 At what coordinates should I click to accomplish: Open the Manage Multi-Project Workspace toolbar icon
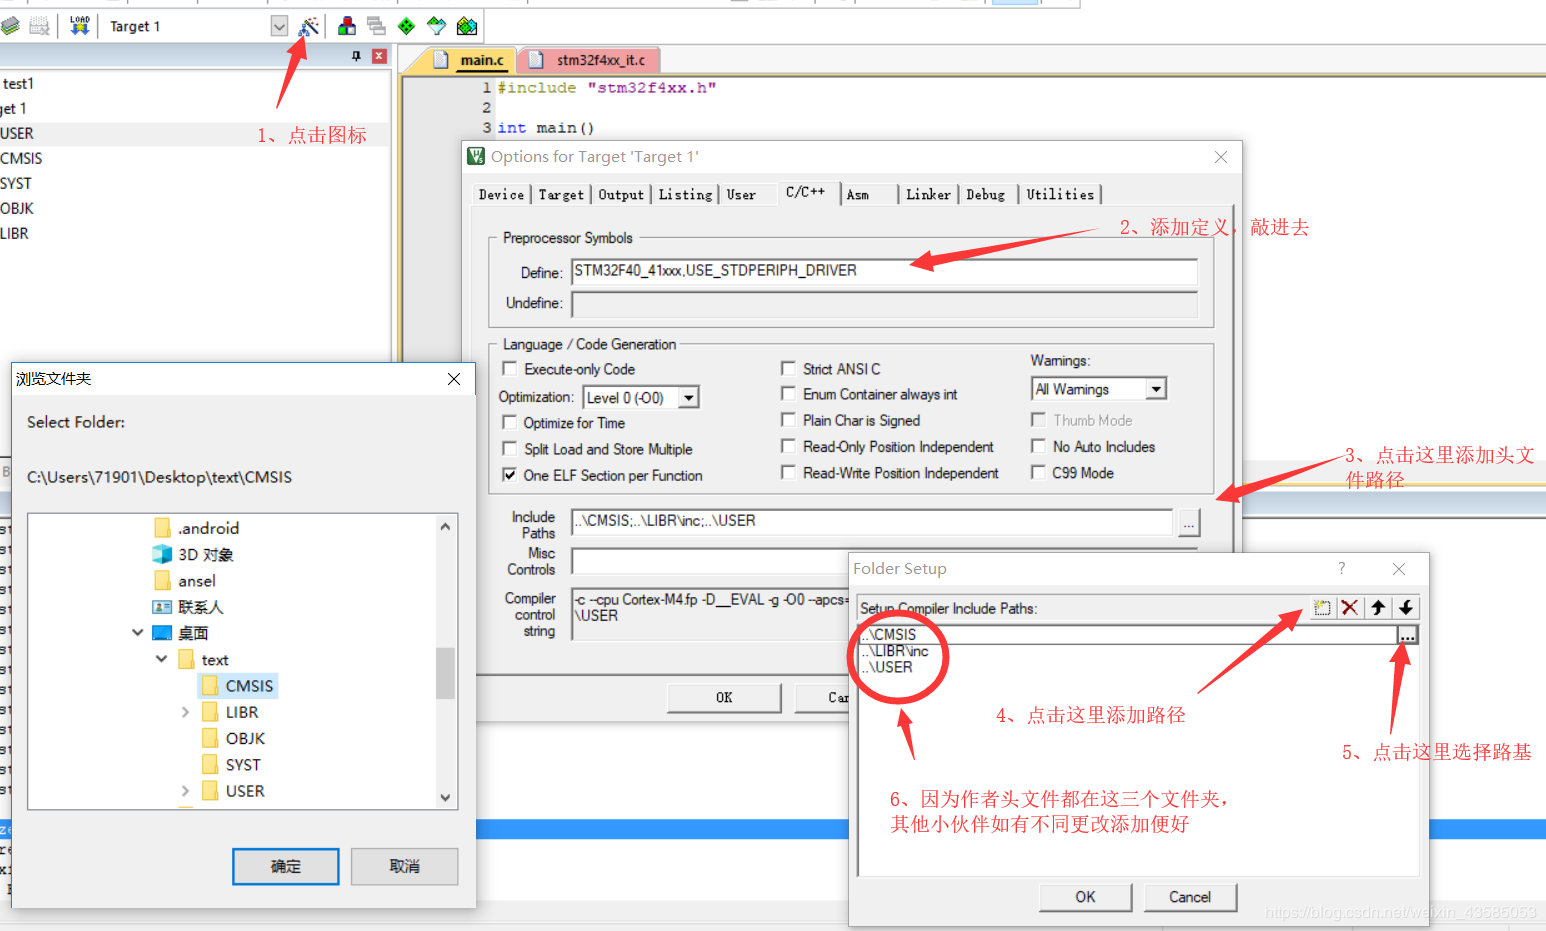coord(376,26)
